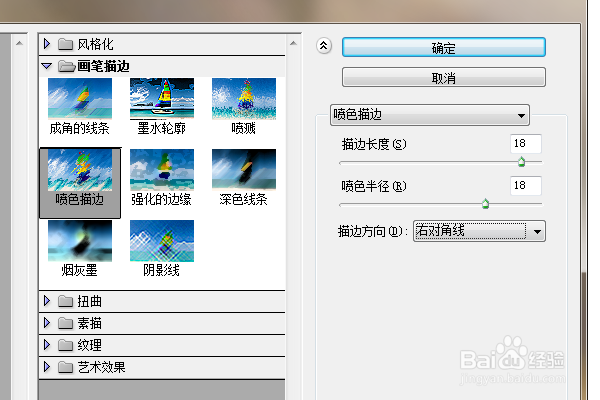600x400 pixels.
Task: Expand the 艺术效果 filter folder
Action: tap(47, 367)
